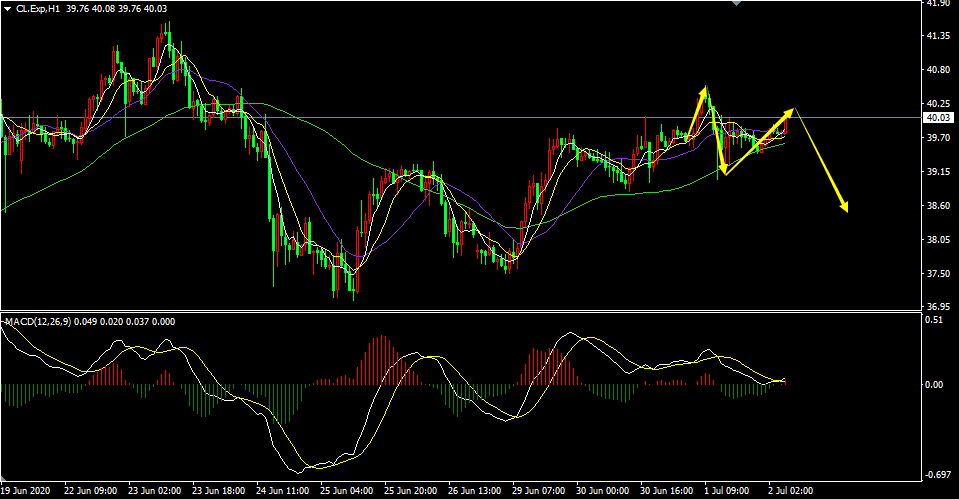Click the highlighted current price tag on price axis
959x499 pixels.
[x=939, y=117]
